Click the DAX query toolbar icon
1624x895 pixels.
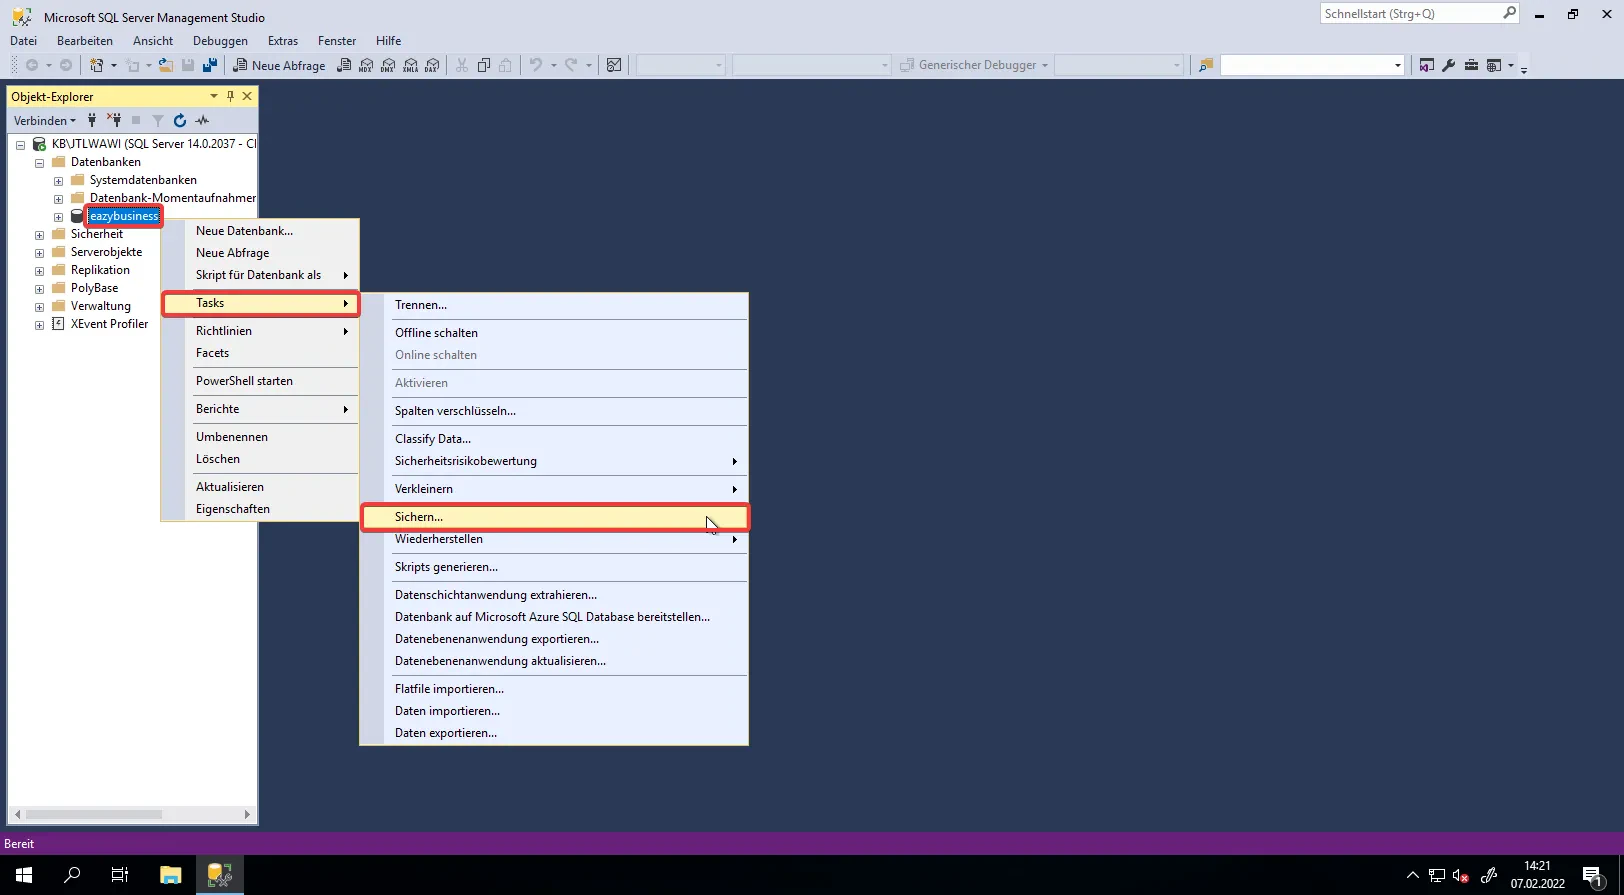[432, 65]
